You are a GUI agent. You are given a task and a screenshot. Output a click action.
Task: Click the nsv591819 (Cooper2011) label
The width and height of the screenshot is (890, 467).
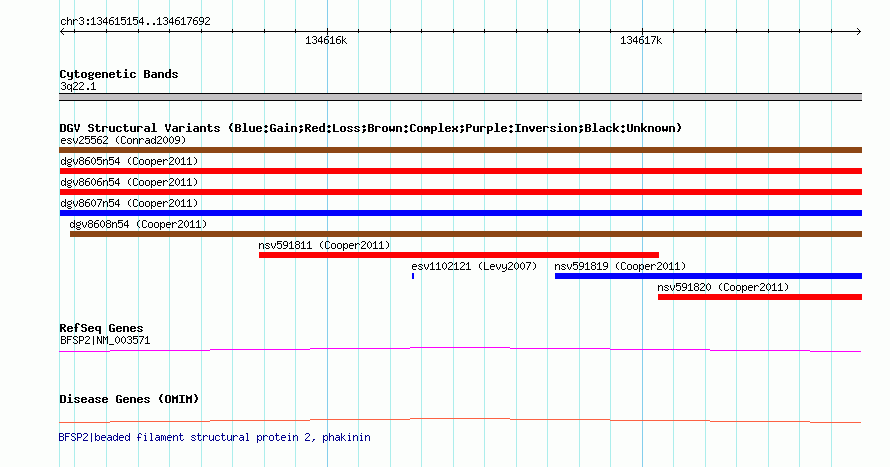click(620, 266)
